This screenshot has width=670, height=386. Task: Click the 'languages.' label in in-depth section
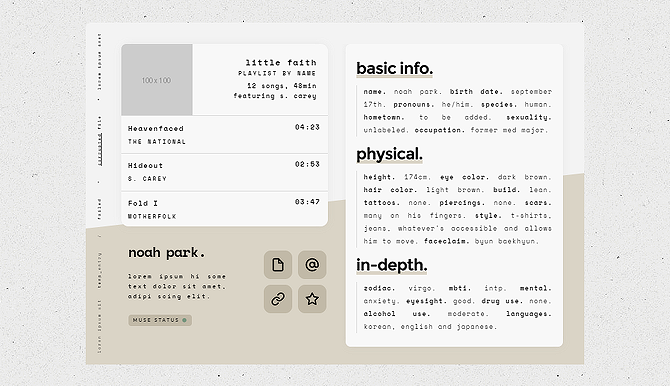(529, 314)
